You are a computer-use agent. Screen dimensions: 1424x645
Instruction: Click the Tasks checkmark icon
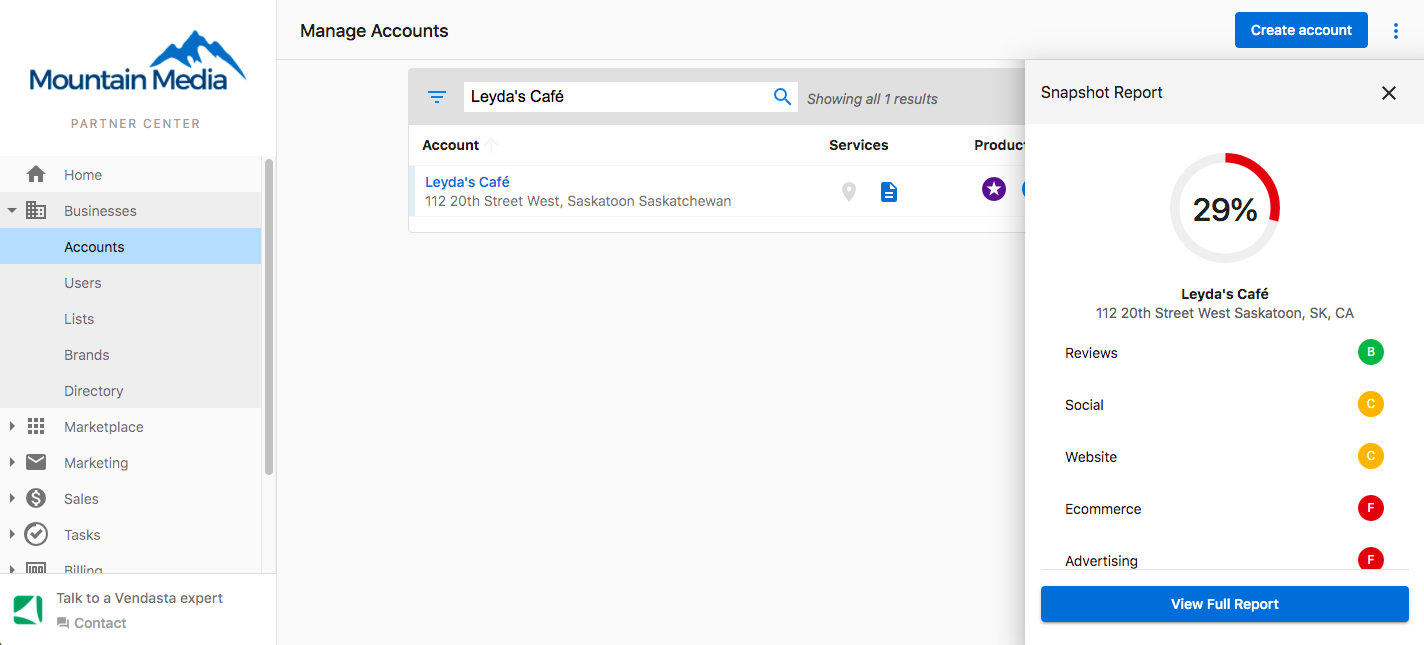(36, 534)
